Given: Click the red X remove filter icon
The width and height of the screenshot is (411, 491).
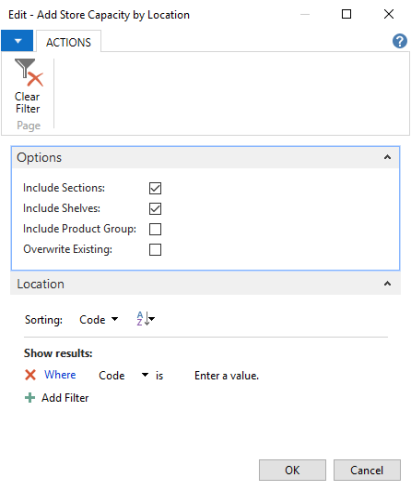Looking at the screenshot, I should click(x=30, y=375).
